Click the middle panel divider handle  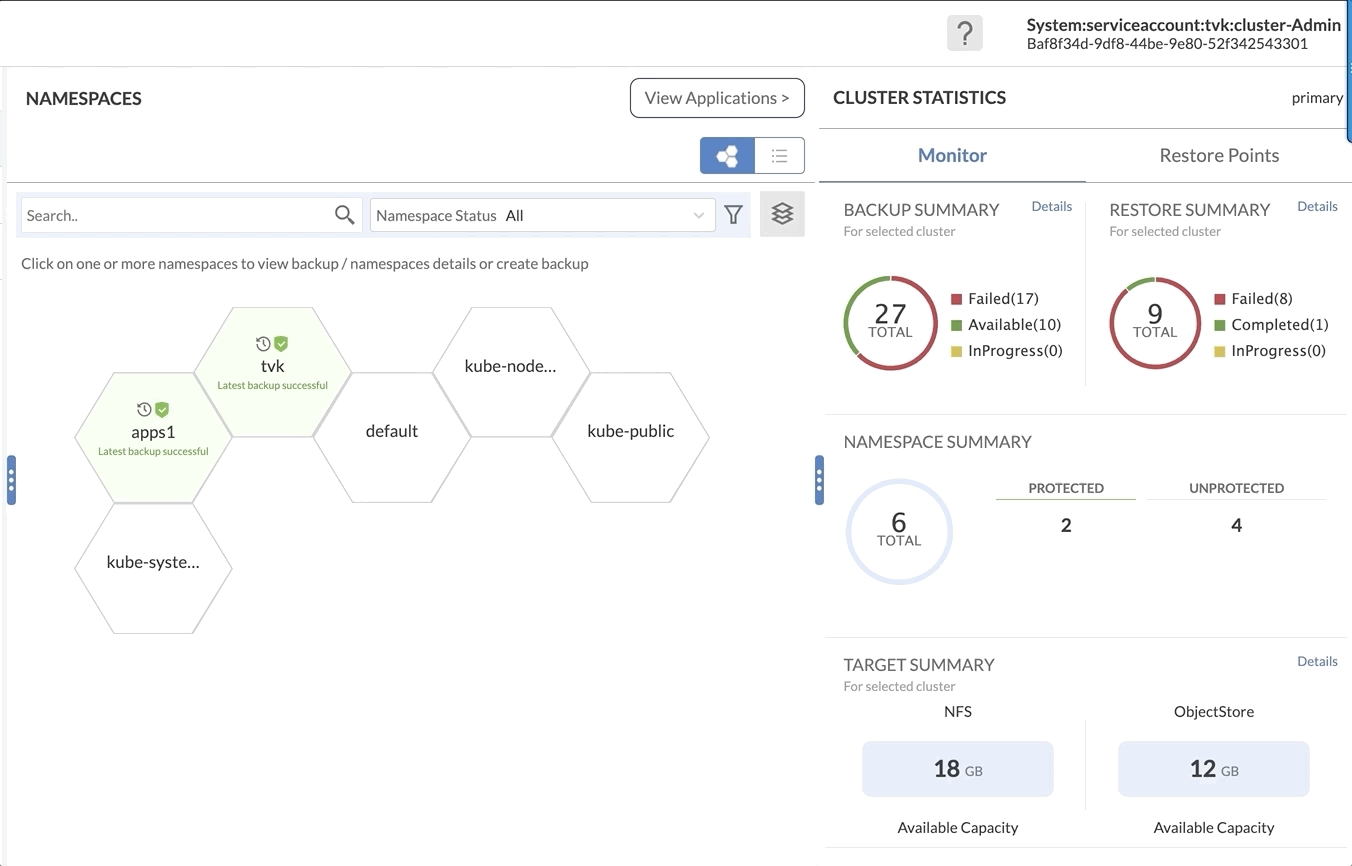pos(819,480)
